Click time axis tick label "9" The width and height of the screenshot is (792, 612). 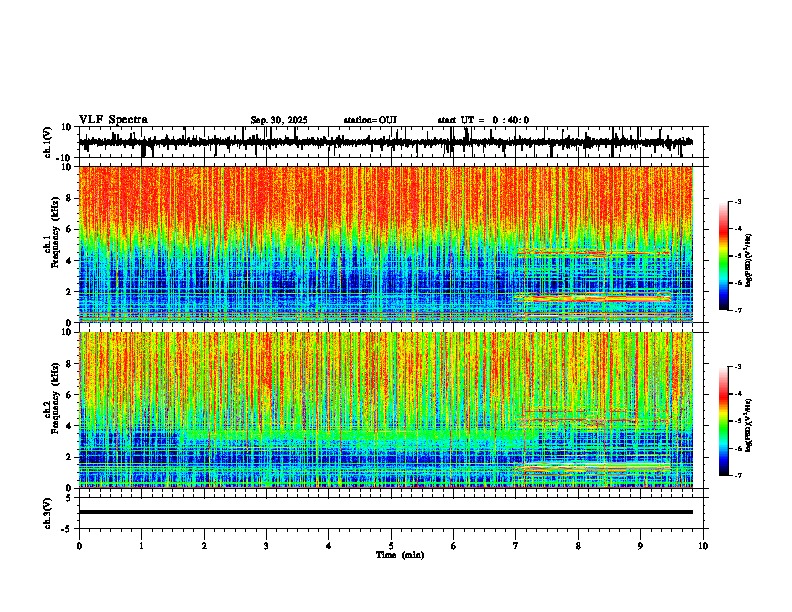[640, 546]
